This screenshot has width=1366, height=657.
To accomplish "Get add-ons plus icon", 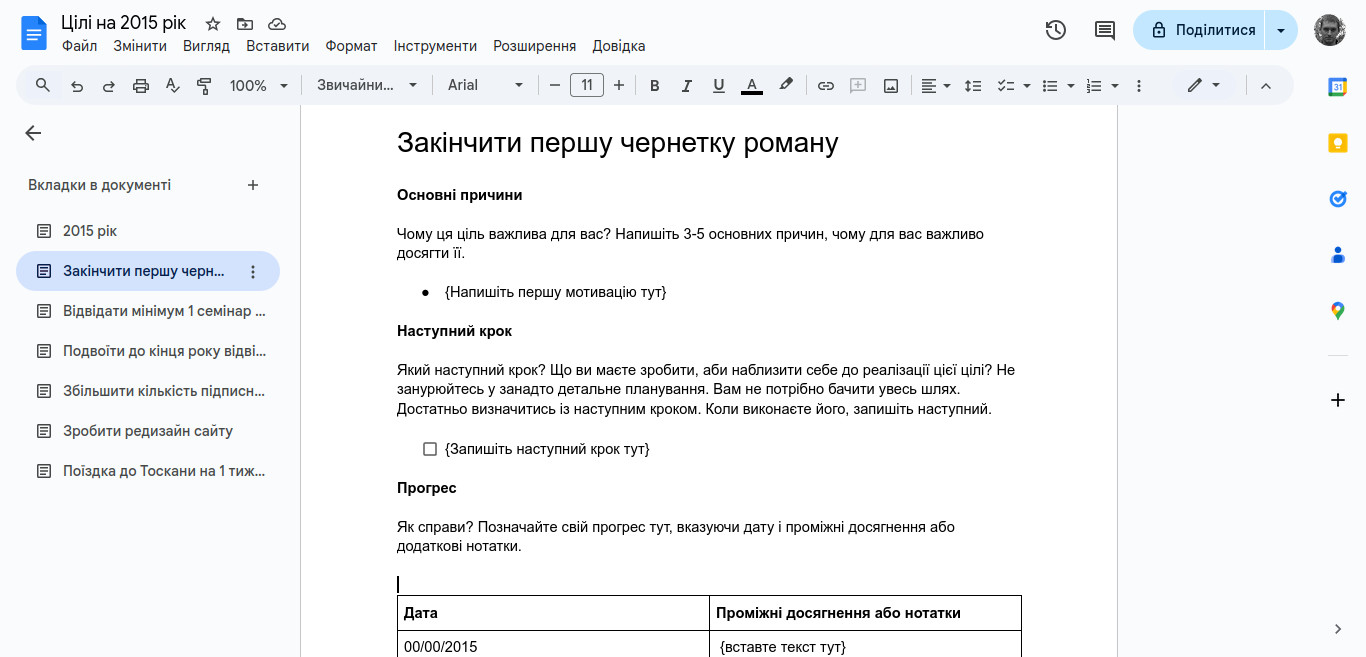I will point(1338,400).
